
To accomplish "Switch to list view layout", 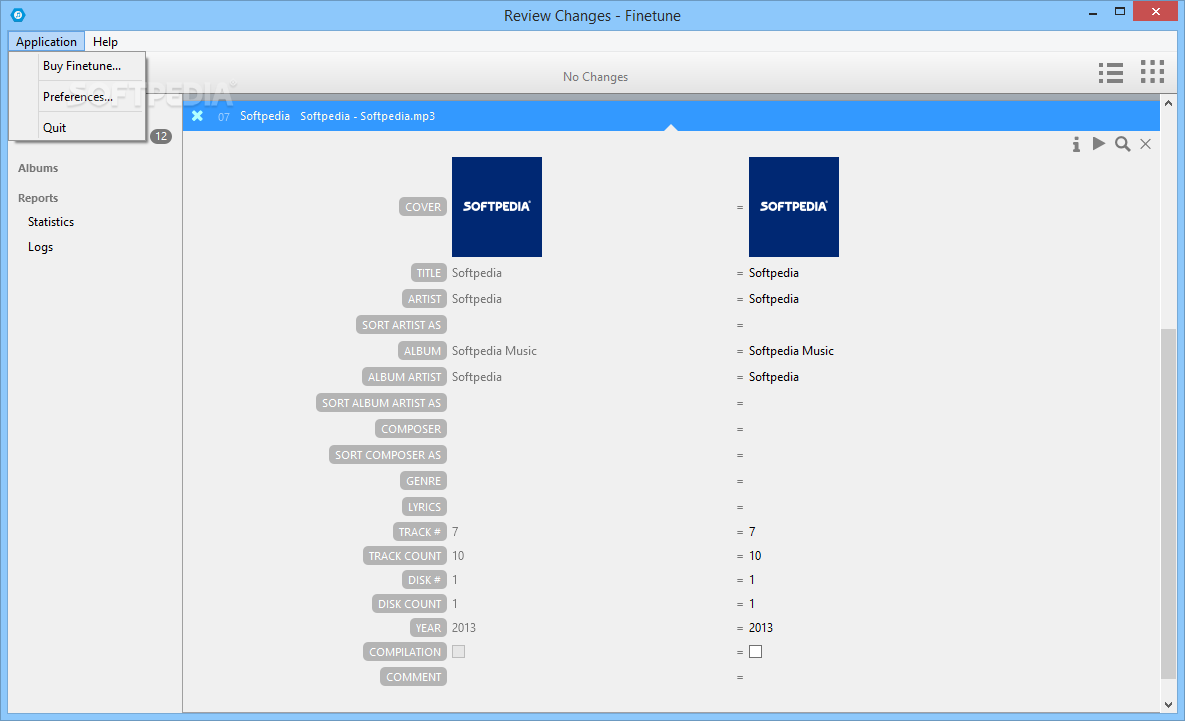I will tap(1110, 73).
